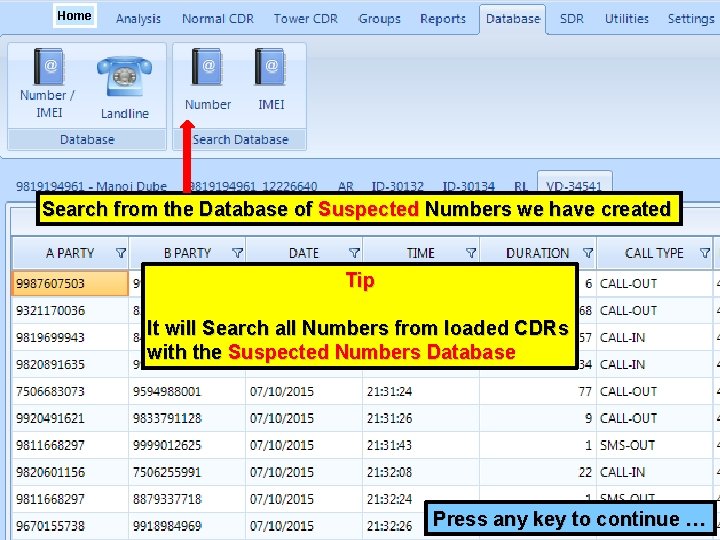720x540 pixels.
Task: Select A PARTY cell 9819699943
Action: 70,338
